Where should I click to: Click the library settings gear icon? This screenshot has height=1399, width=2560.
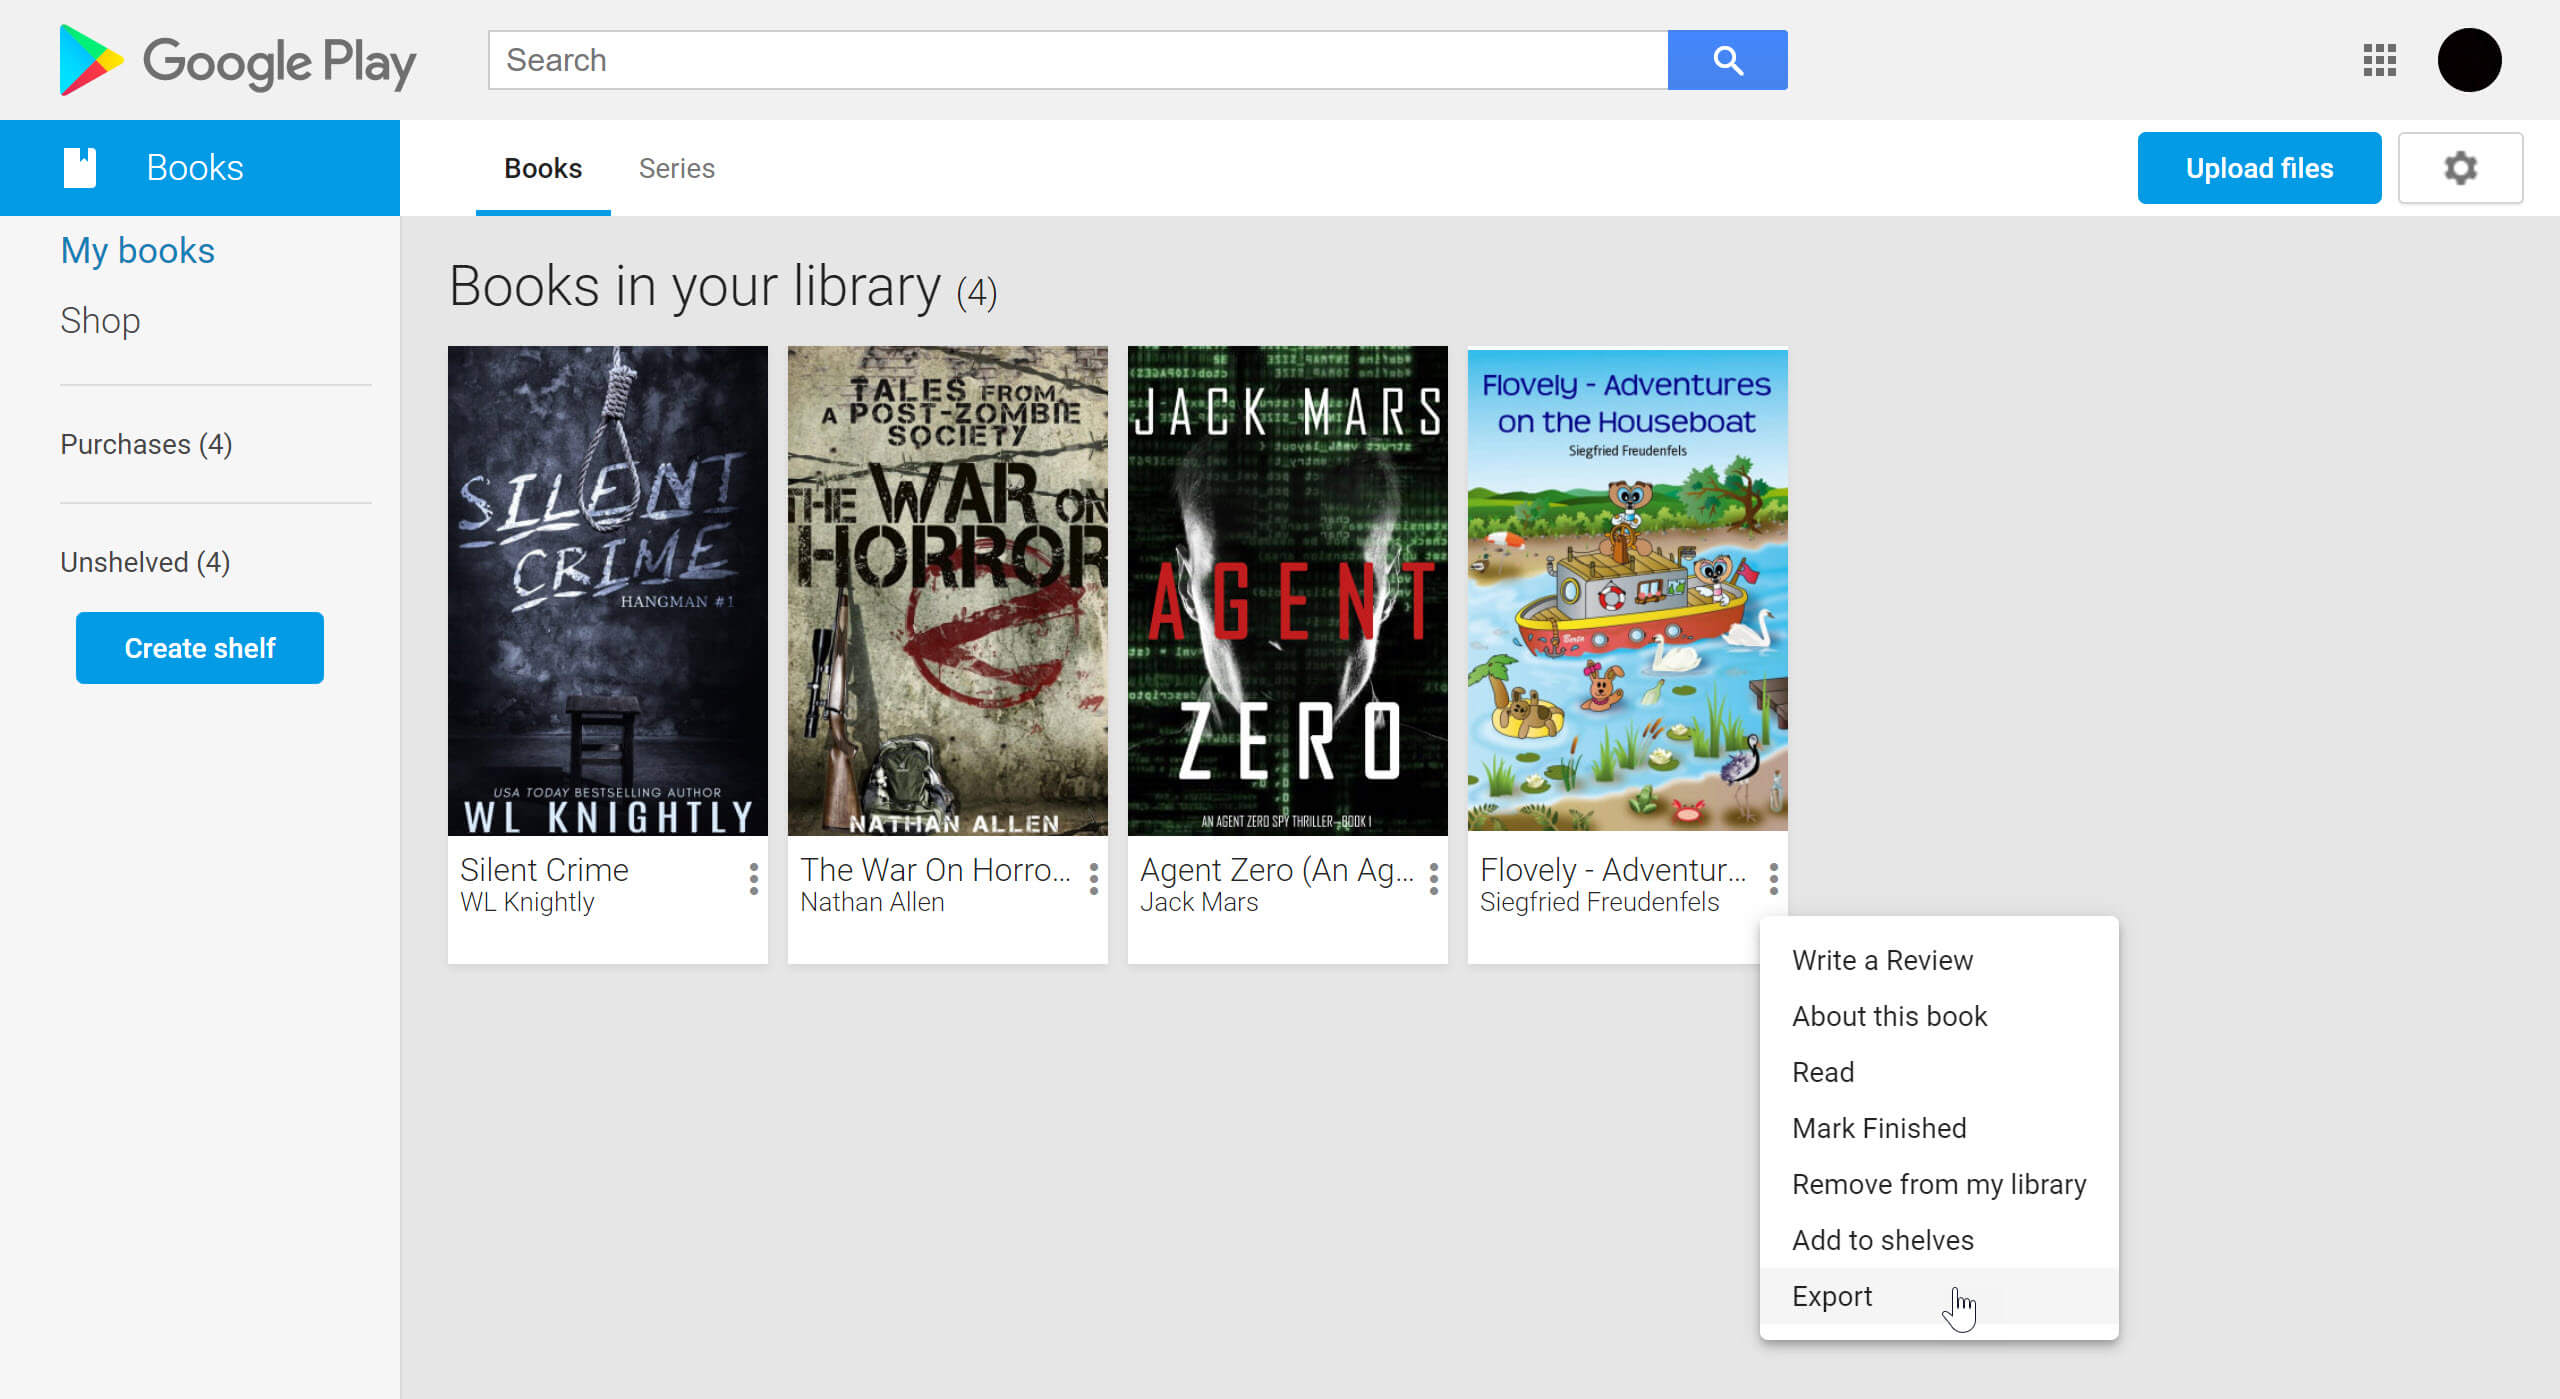(2460, 167)
